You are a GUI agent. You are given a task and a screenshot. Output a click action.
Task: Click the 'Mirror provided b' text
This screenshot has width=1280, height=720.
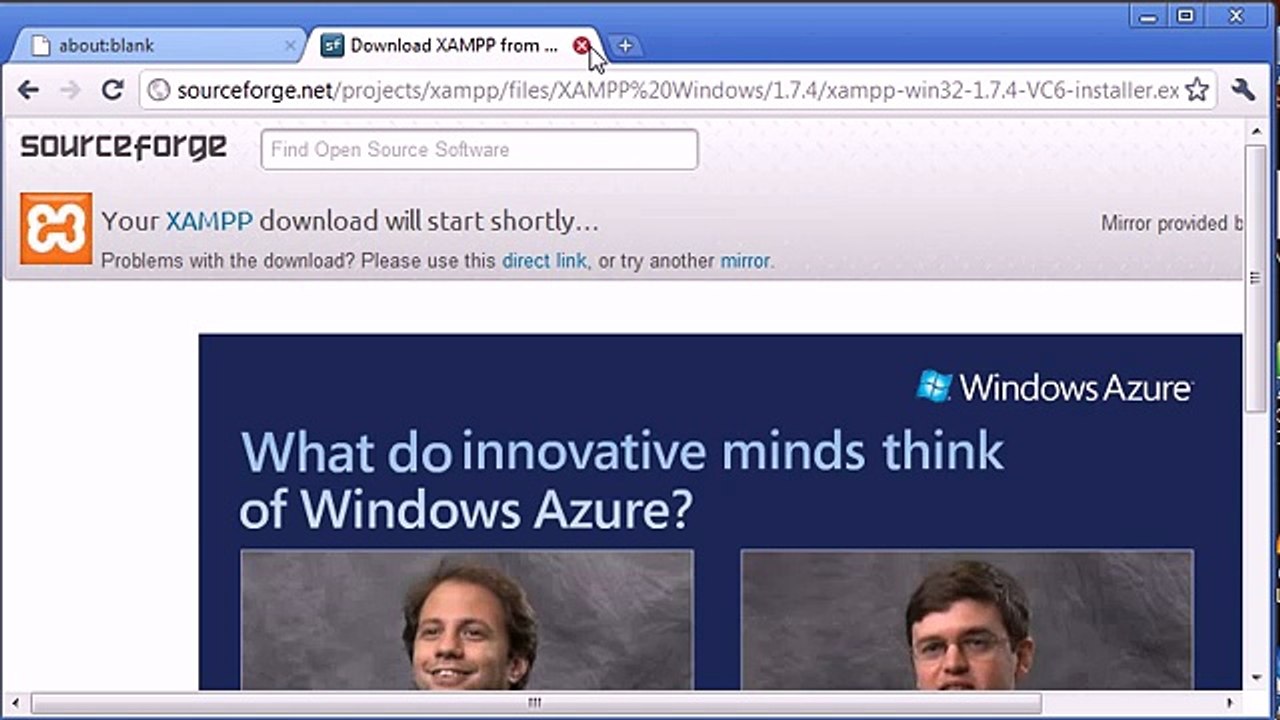[1172, 223]
